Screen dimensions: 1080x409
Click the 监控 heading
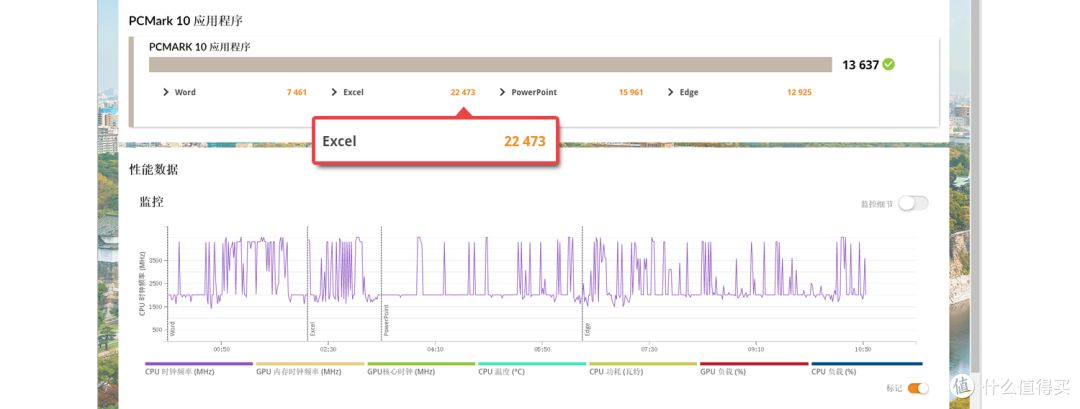pos(152,202)
